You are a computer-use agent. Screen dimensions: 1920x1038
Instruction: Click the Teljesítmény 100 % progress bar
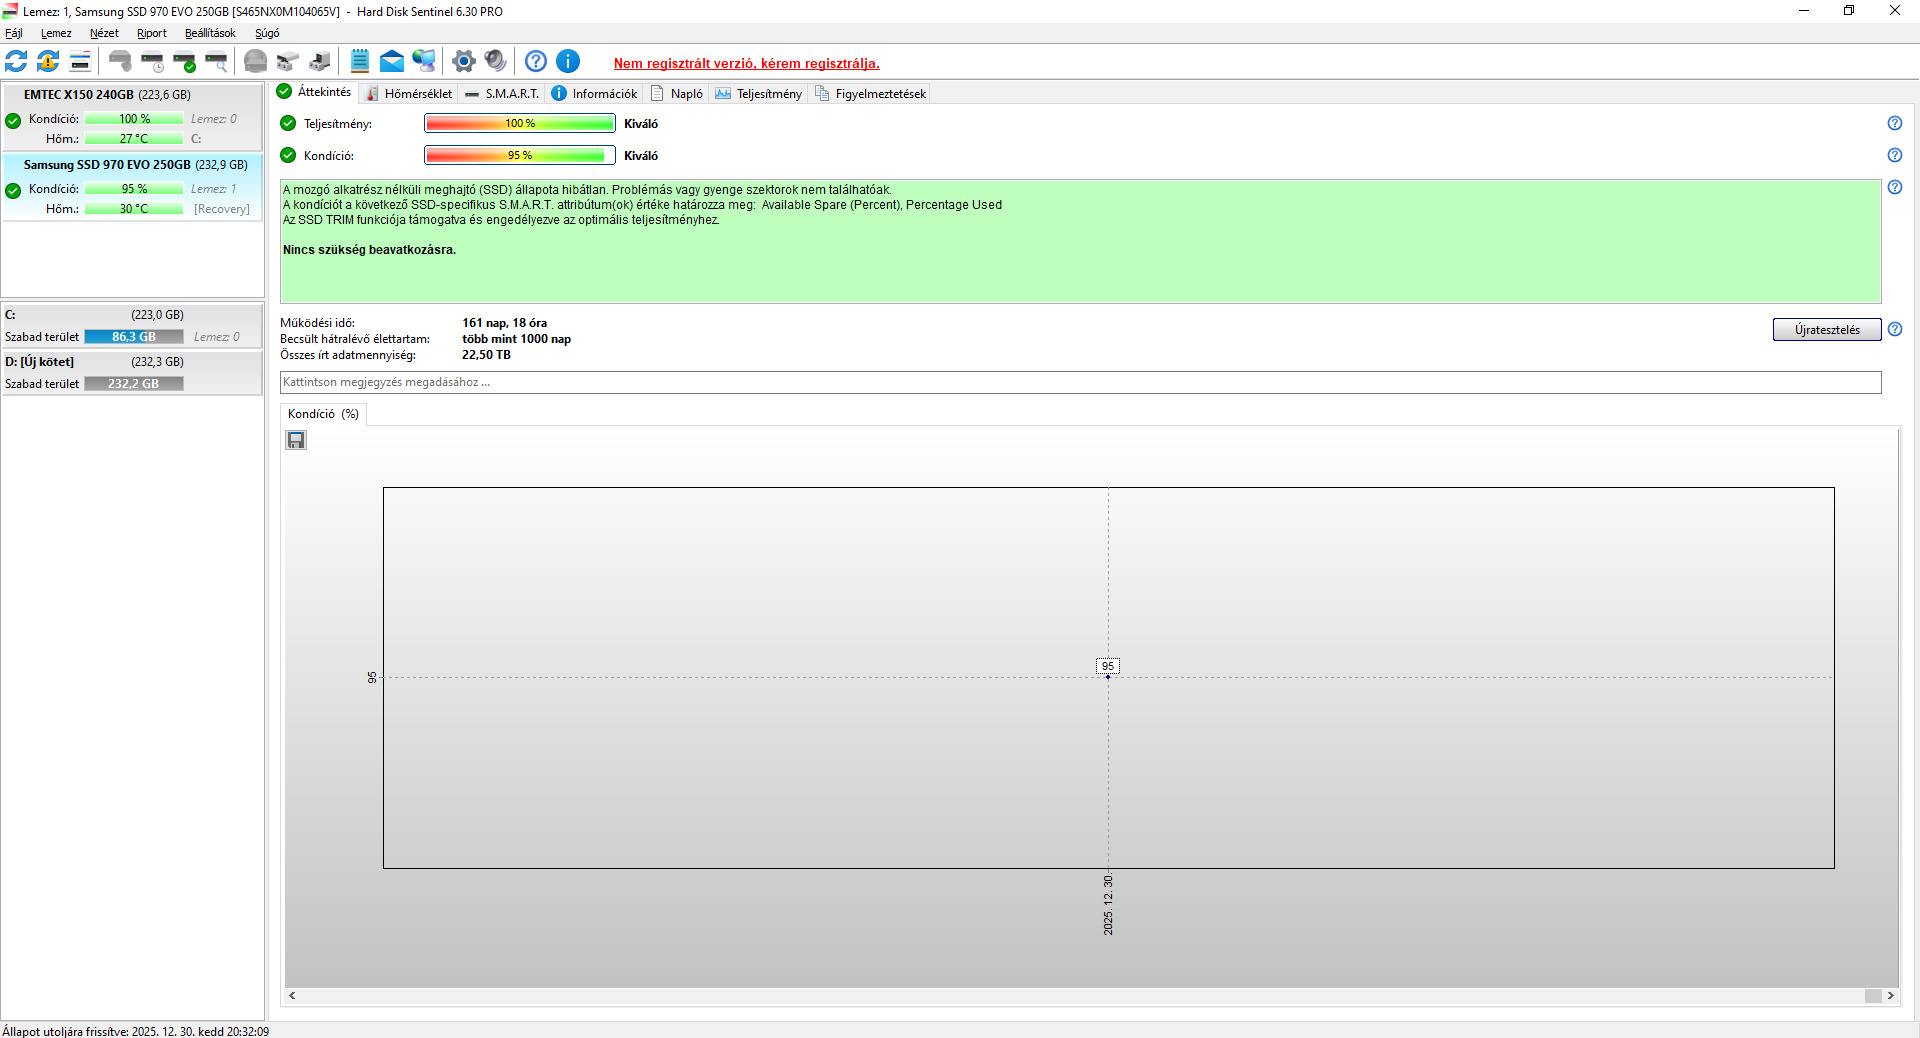coord(520,123)
